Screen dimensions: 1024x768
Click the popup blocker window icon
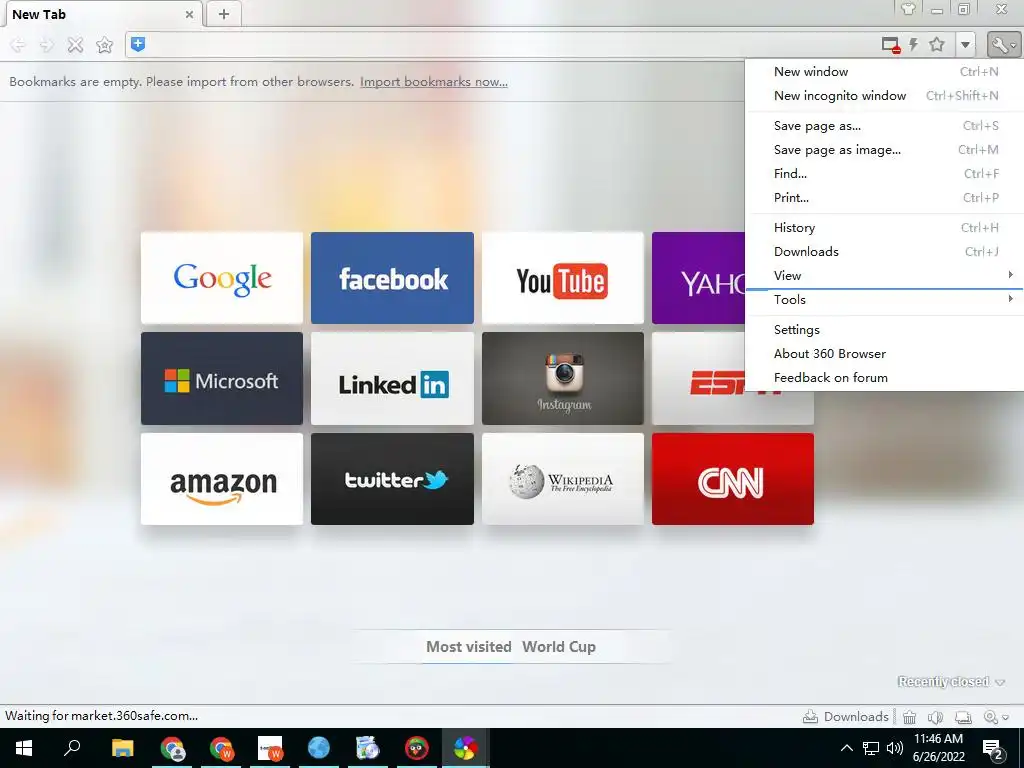tap(891, 45)
